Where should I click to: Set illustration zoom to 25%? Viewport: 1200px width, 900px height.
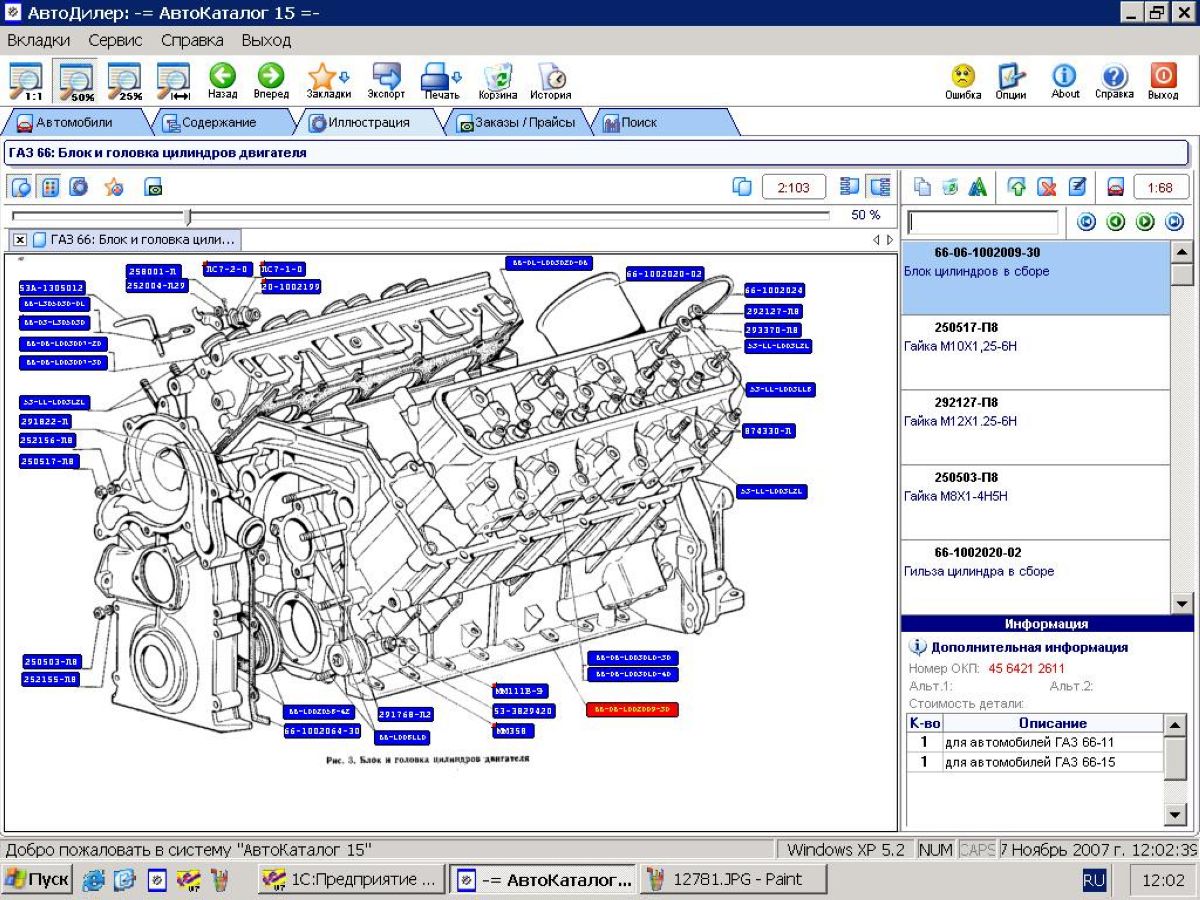tap(125, 82)
